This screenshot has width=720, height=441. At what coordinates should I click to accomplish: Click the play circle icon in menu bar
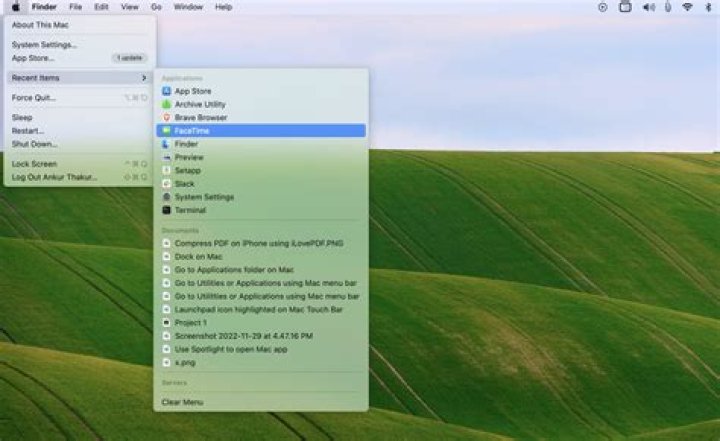tap(602, 7)
